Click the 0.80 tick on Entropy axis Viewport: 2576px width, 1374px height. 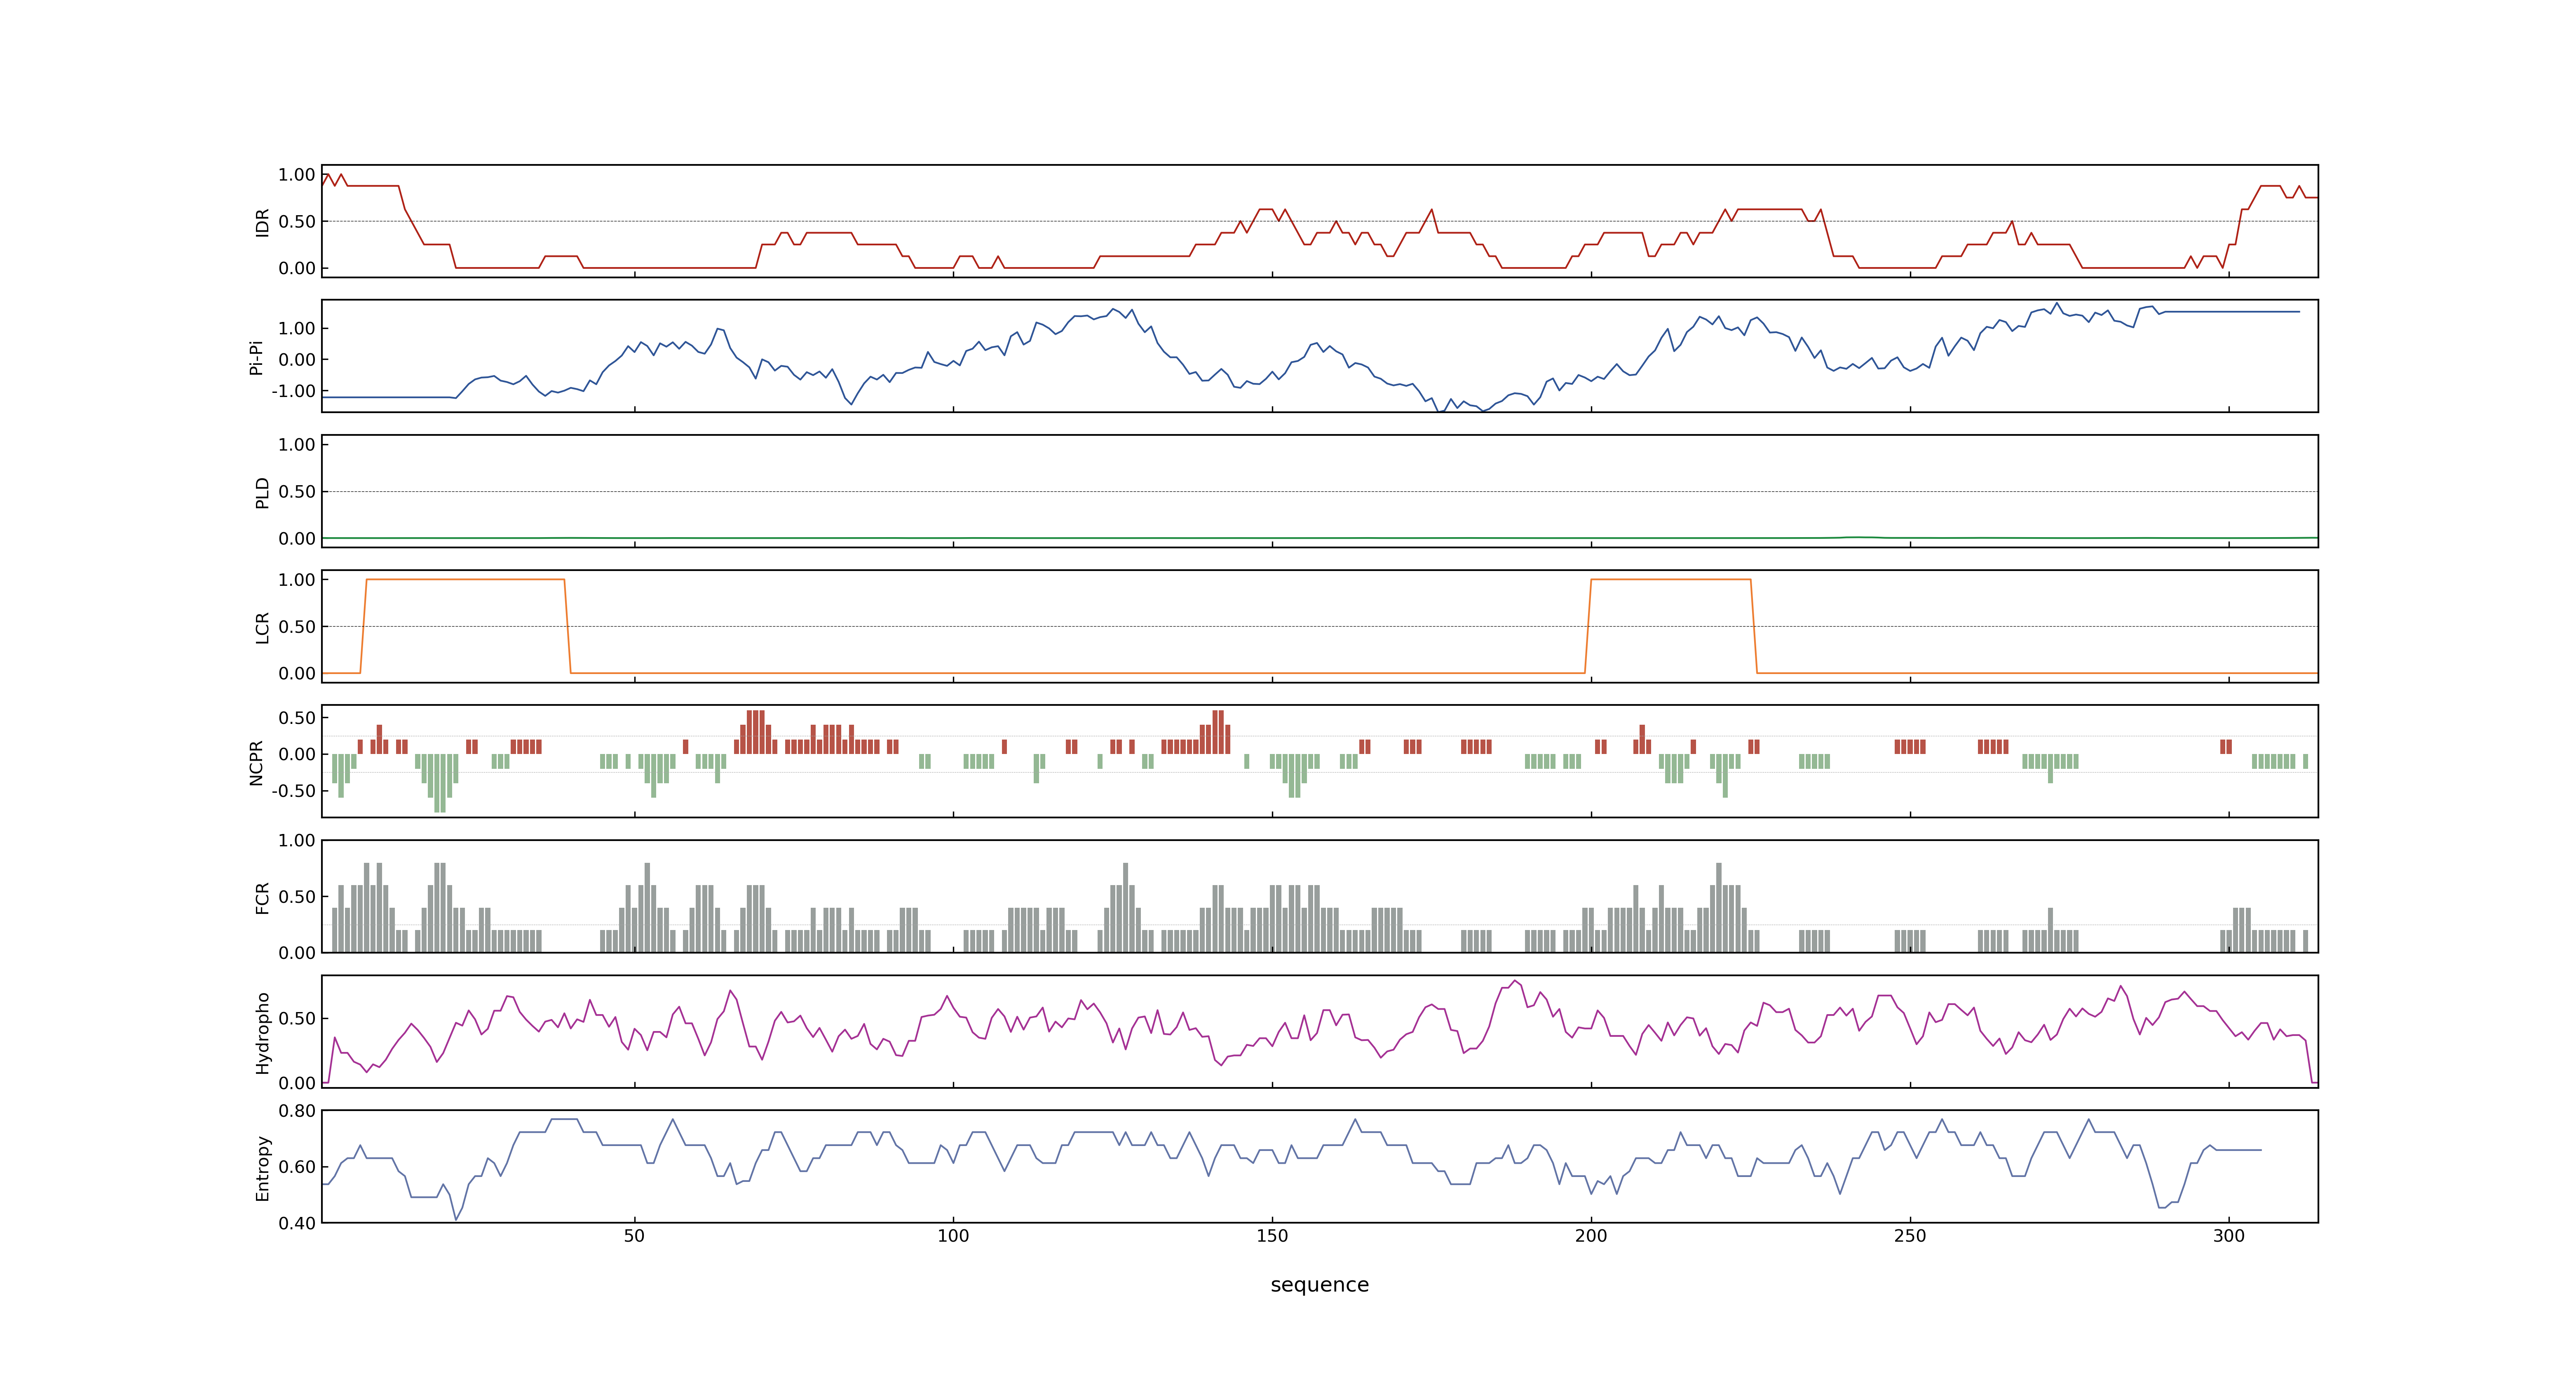(297, 1110)
